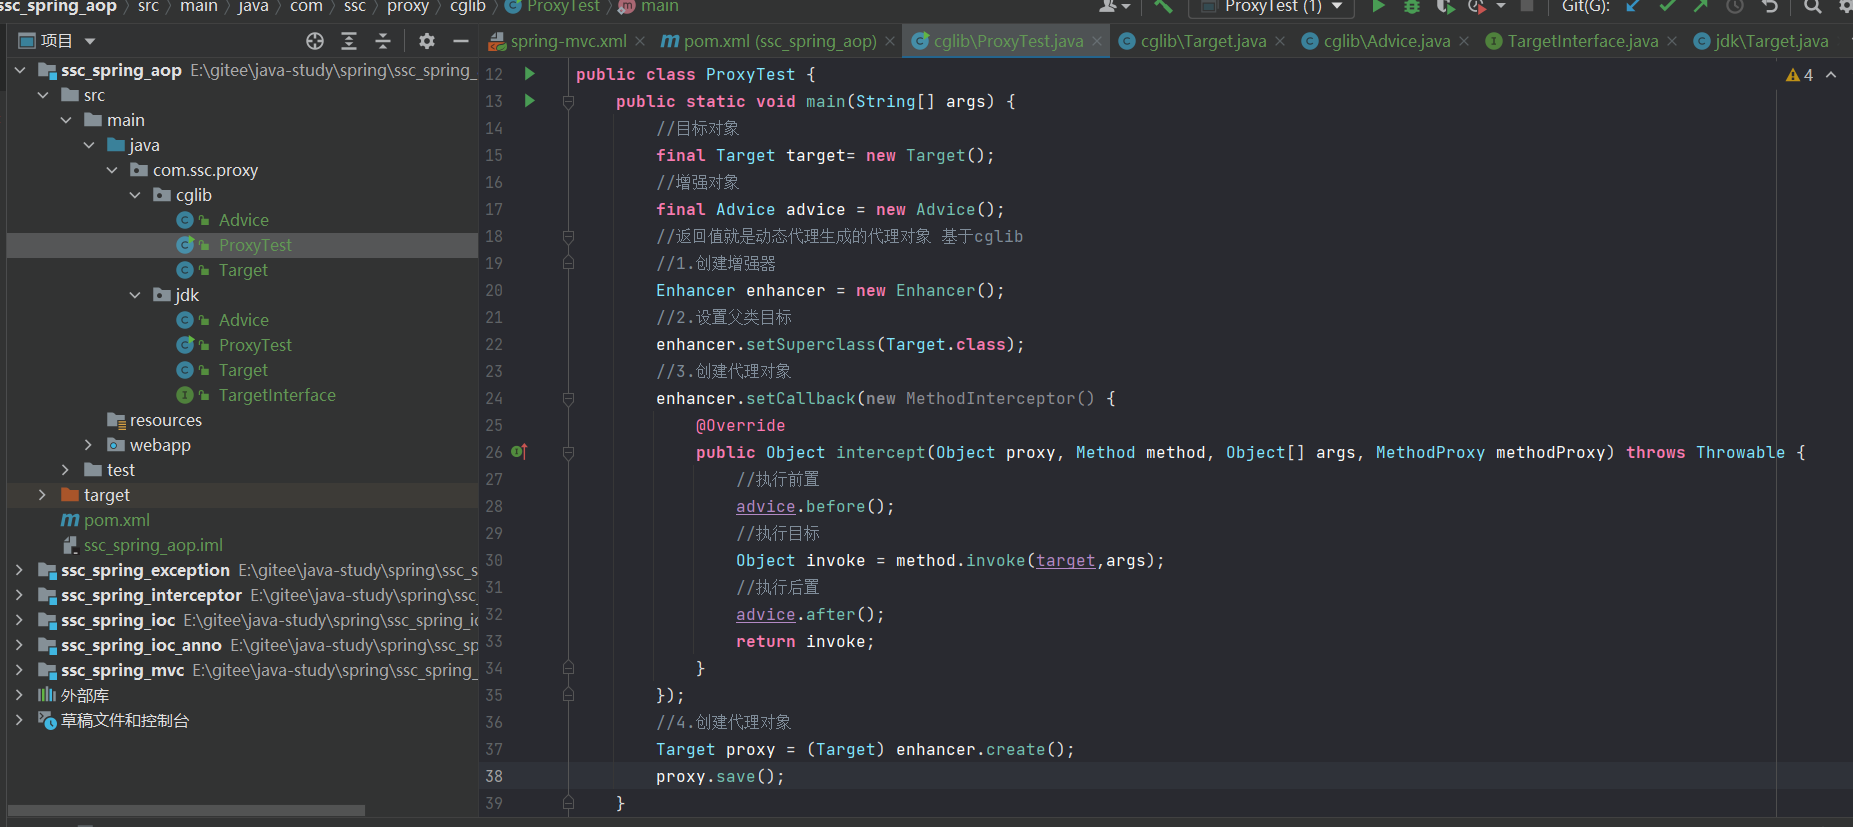This screenshot has width=1853, height=827.
Task: Collapse the ssc_spring_aop project node
Action: [x=20, y=70]
